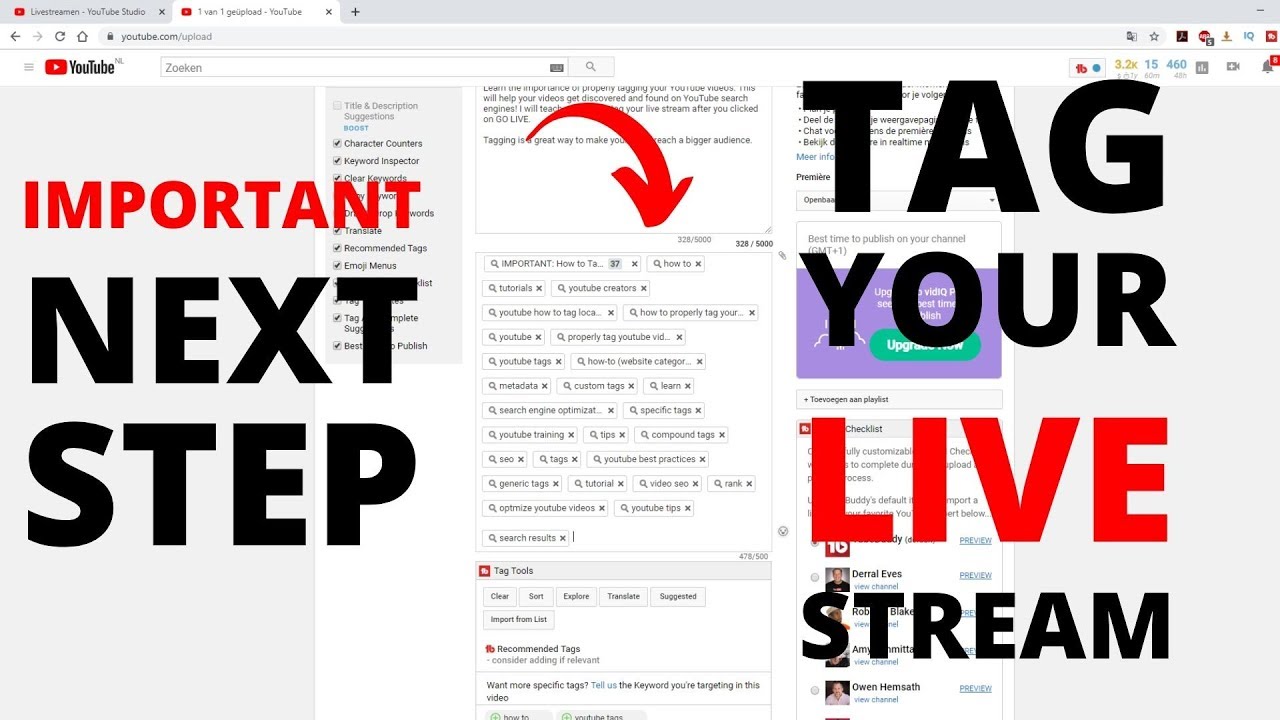1280x720 pixels.
Task: Click the Explore button in Tag Tools
Action: (576, 596)
